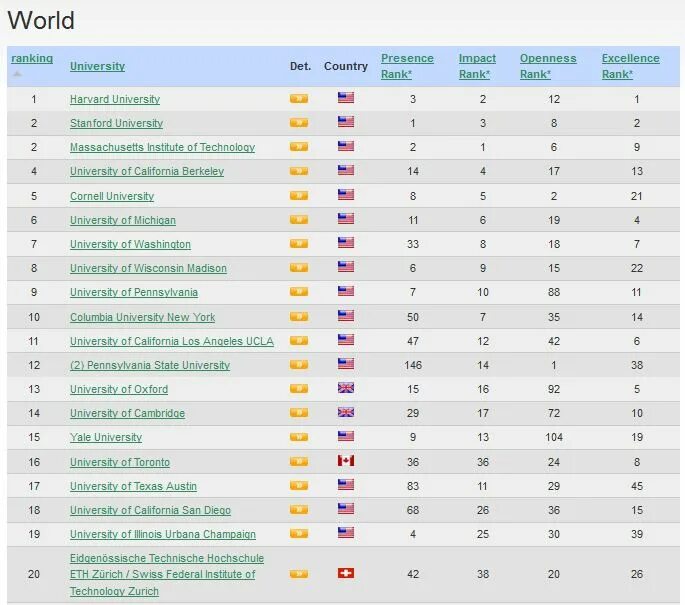The height and width of the screenshot is (605, 685).
Task: Click the UK flag in Cambridge row
Action: [346, 412]
